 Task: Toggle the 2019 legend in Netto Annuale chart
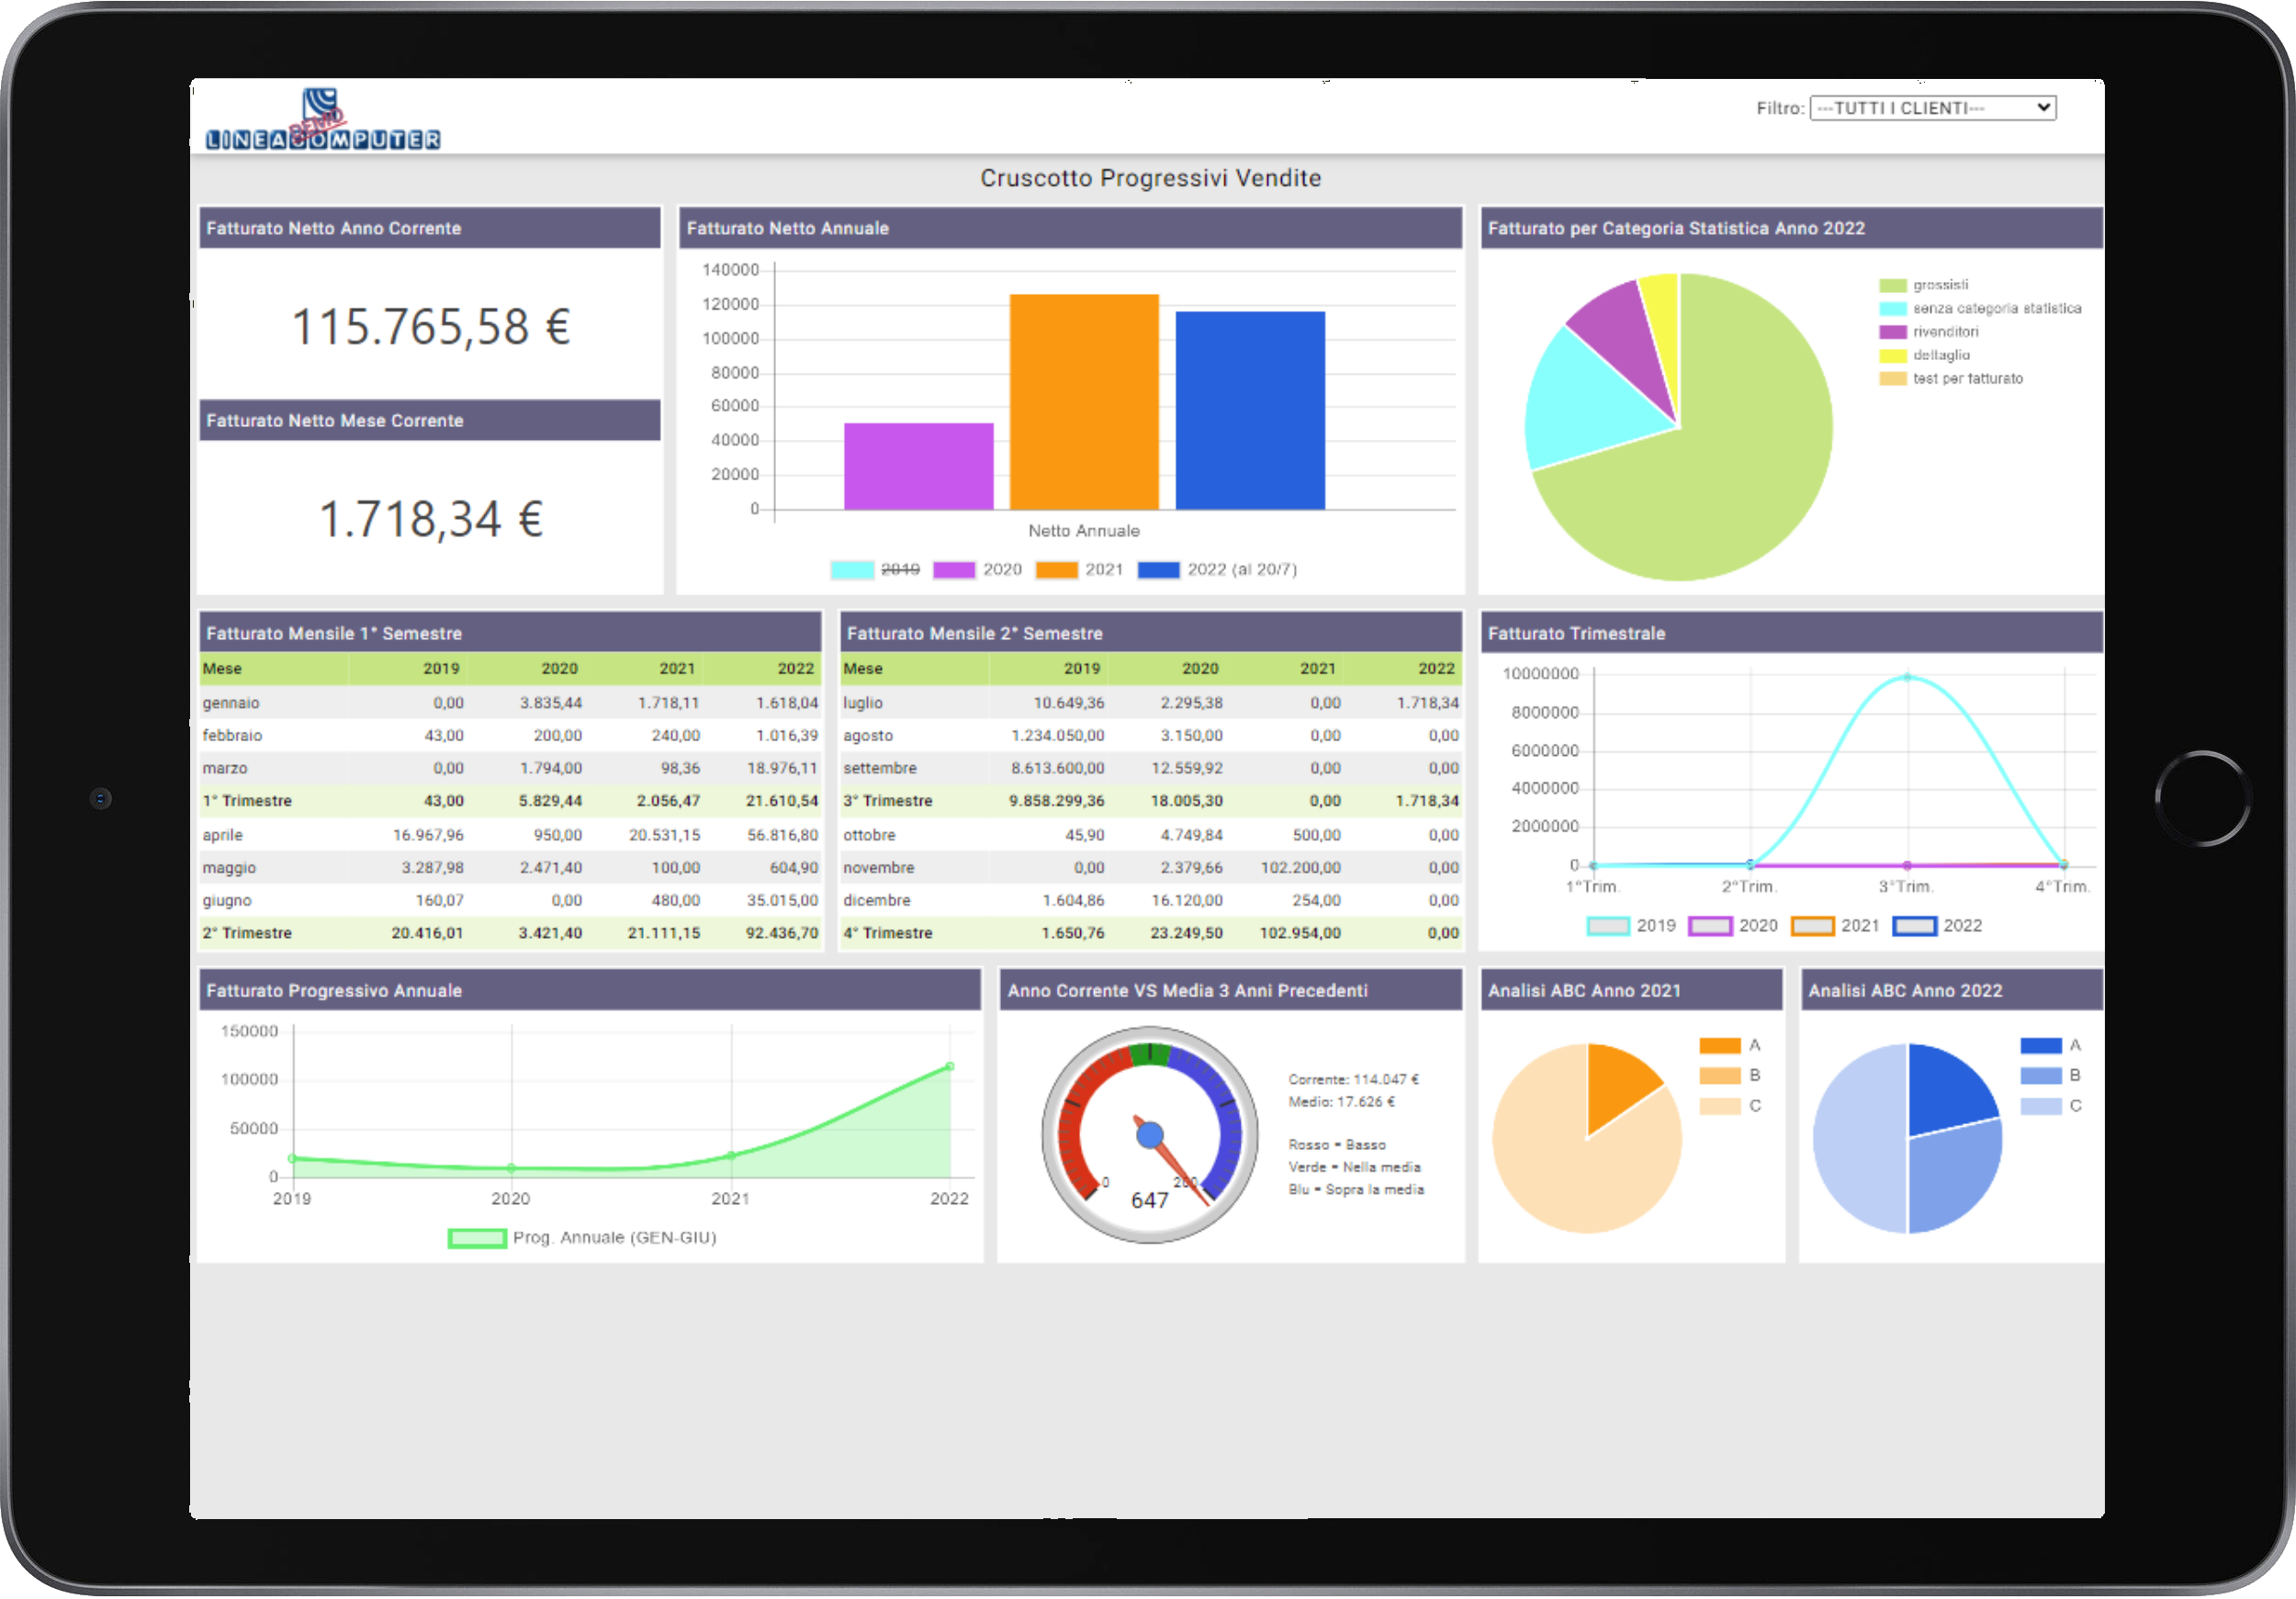click(x=874, y=570)
